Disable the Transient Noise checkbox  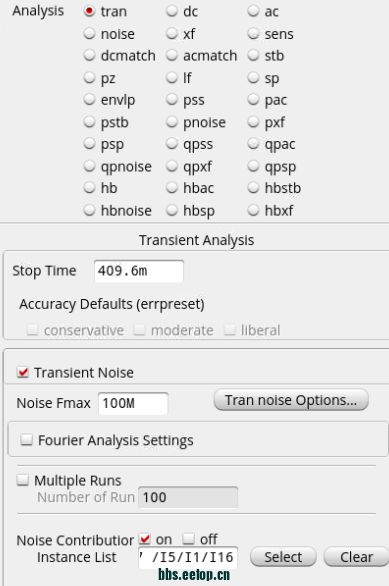click(23, 372)
